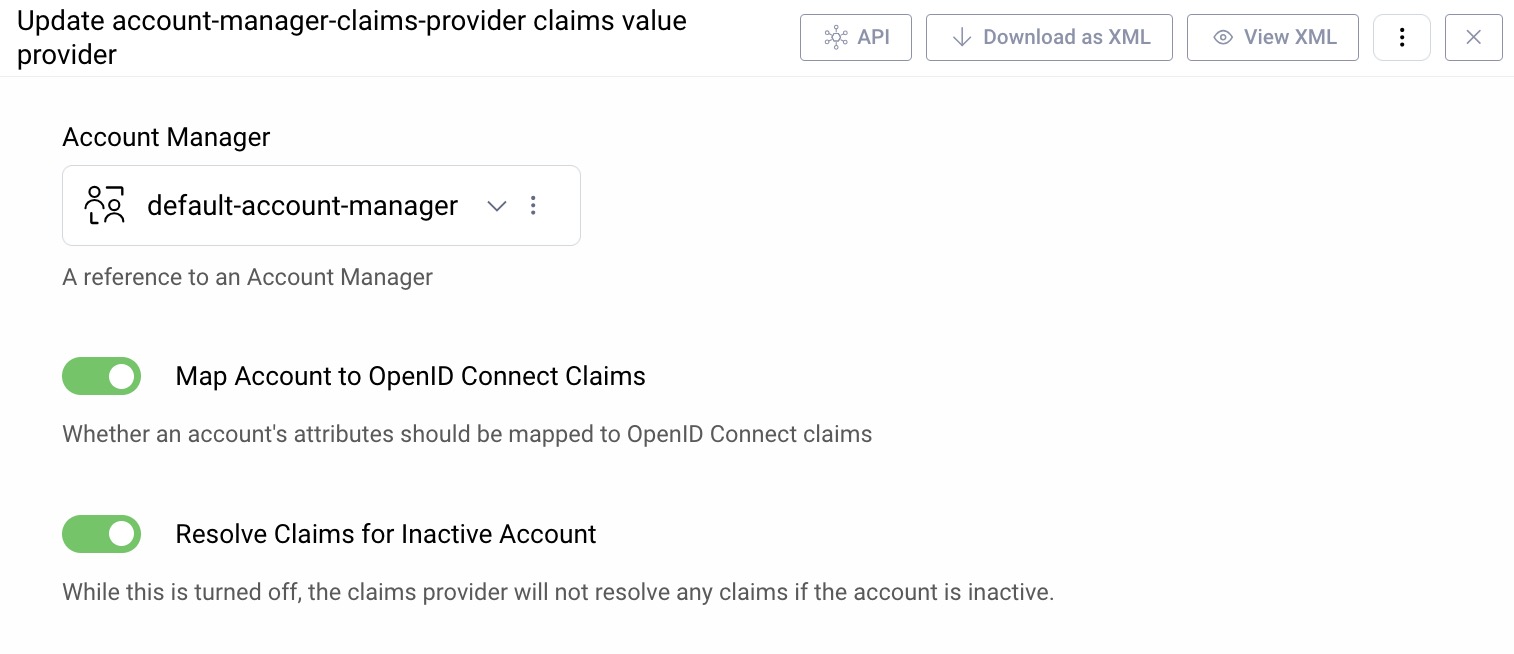Click the API nodes icon before the API label
The height and width of the screenshot is (654, 1514).
(837, 37)
